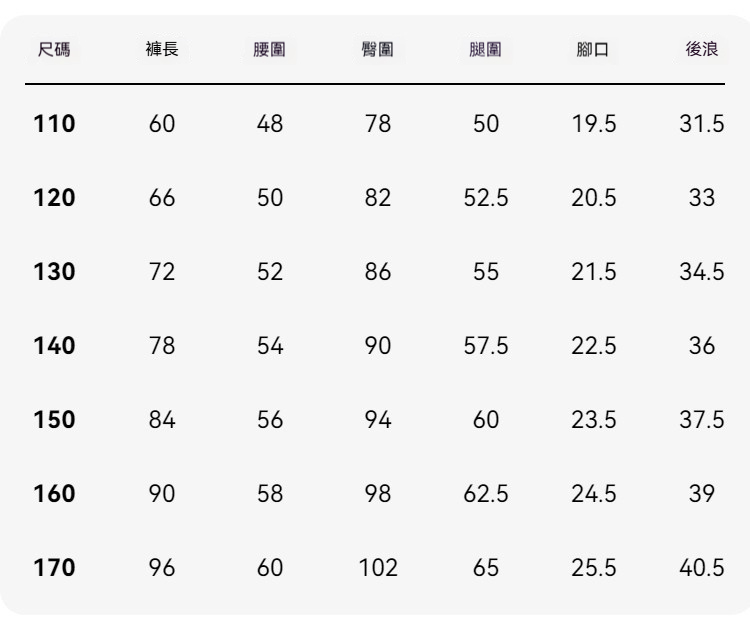Image resolution: width=750 pixels, height=629 pixels.
Task: Select rise value 40.5 cell
Action: 702,568
